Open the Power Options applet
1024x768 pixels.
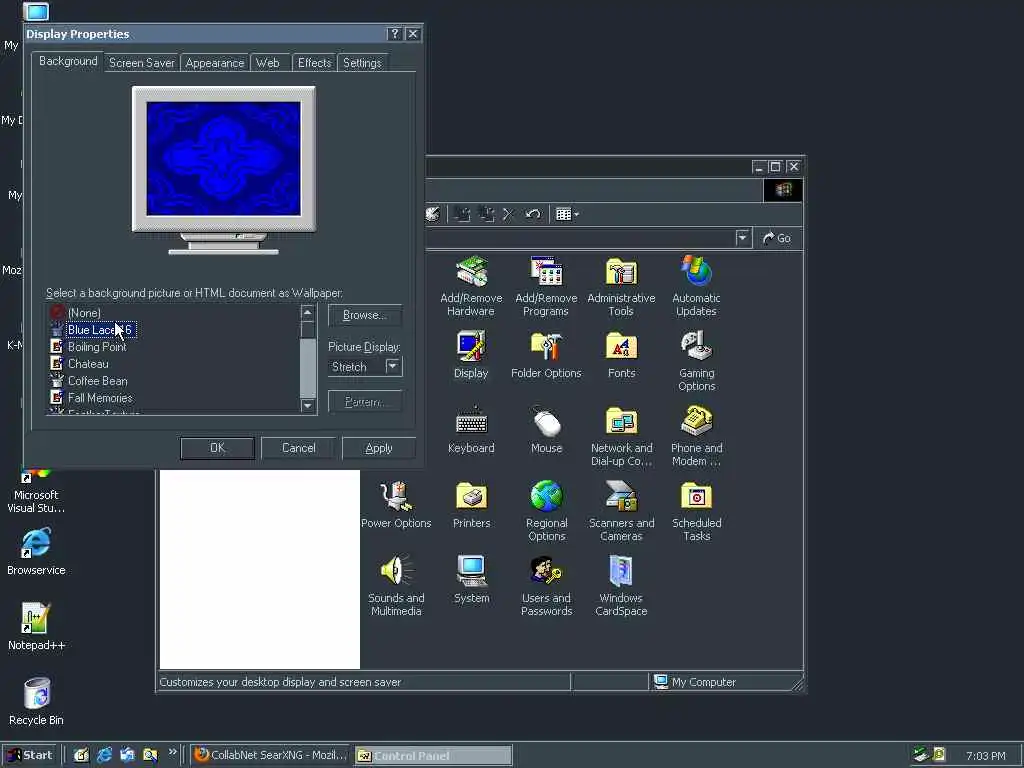point(396,505)
